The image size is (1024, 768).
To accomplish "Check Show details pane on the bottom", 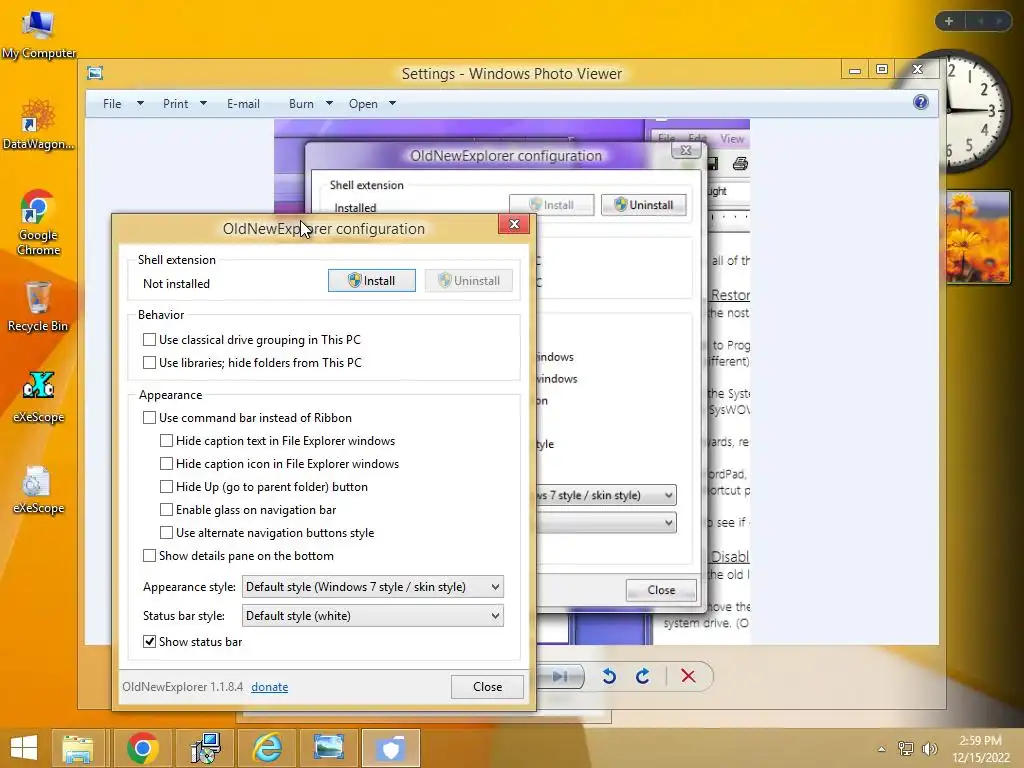I will coord(150,556).
